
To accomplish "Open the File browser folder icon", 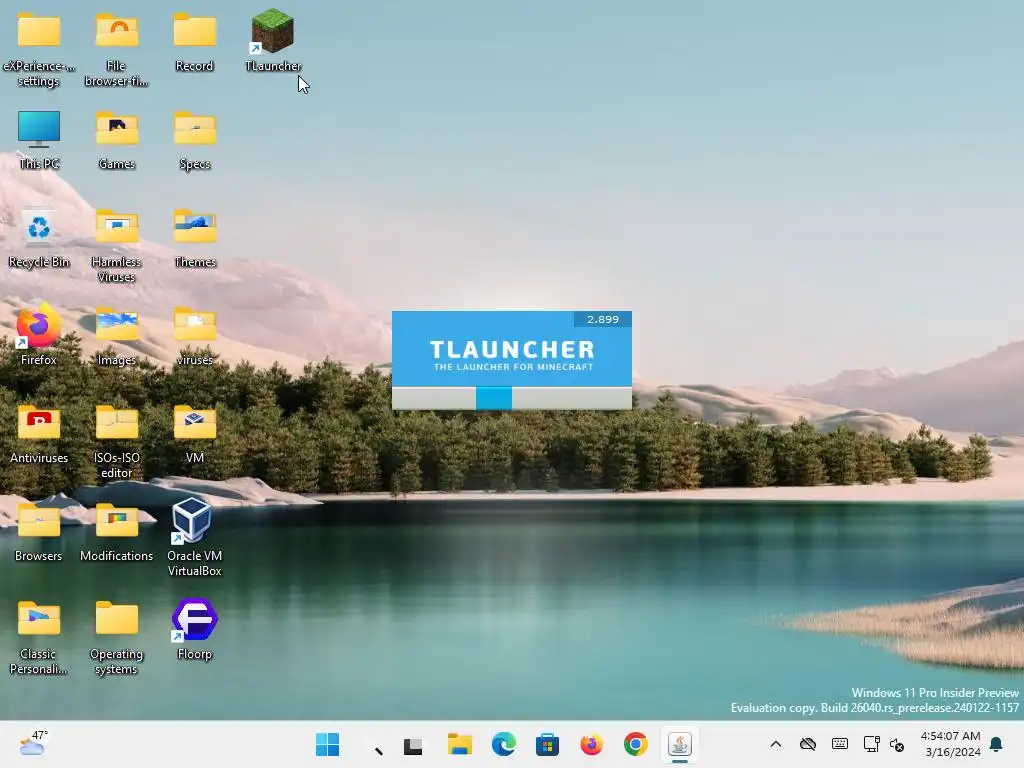I will pyautogui.click(x=116, y=50).
